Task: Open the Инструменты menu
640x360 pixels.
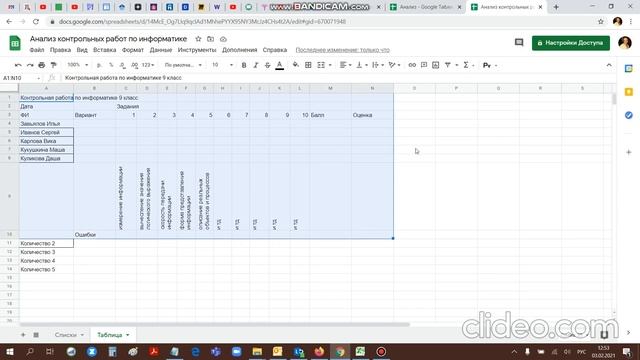Action: click(197, 50)
